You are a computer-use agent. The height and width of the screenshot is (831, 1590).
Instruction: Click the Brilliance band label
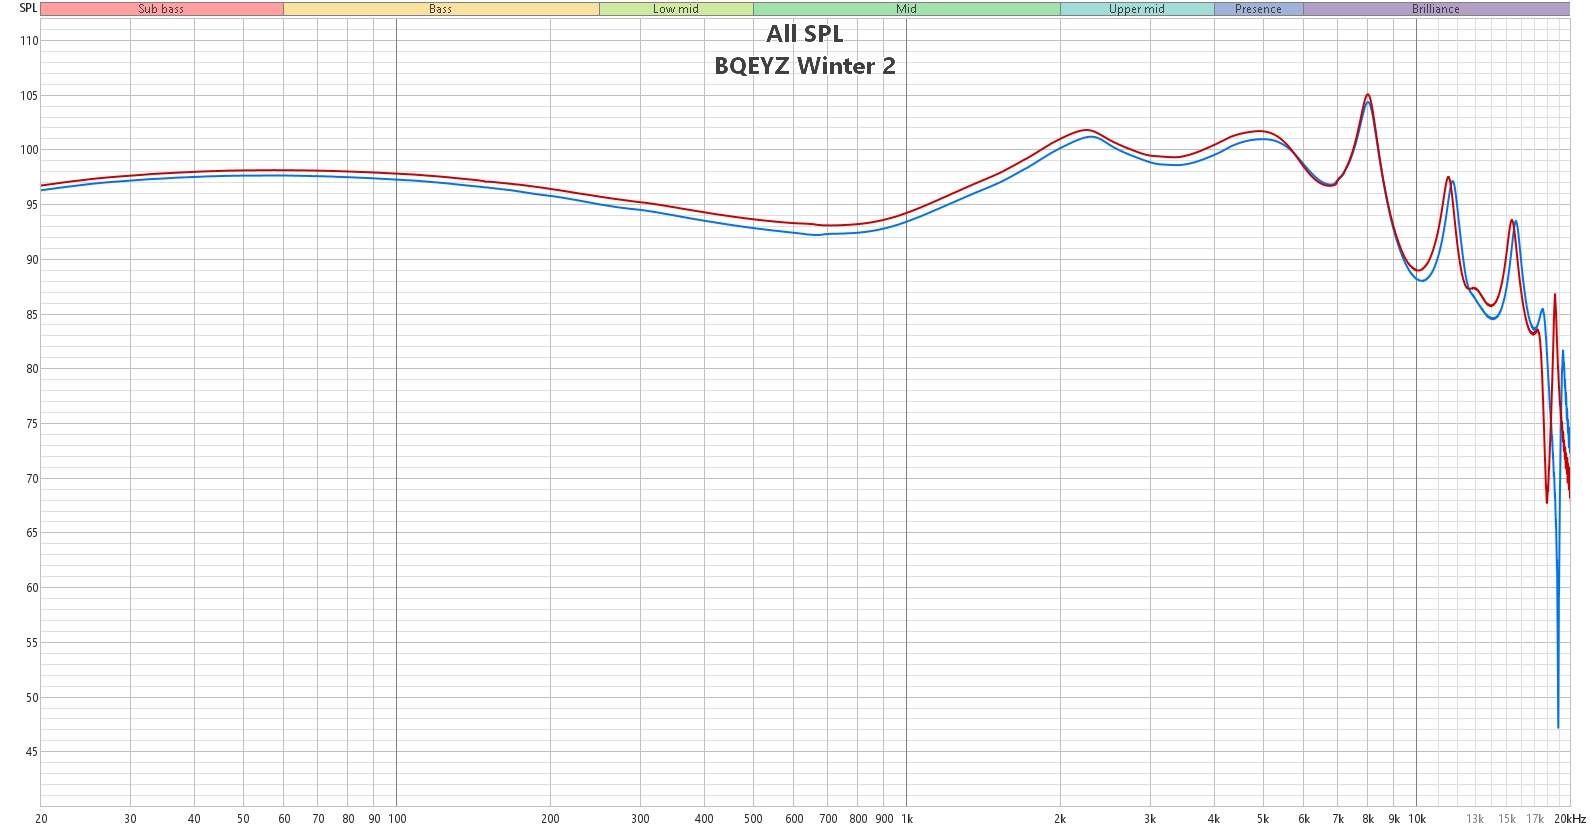coord(1436,9)
